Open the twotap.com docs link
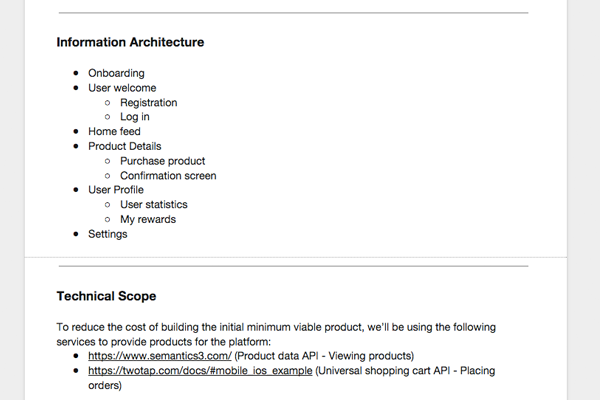The image size is (600, 400). (200, 371)
